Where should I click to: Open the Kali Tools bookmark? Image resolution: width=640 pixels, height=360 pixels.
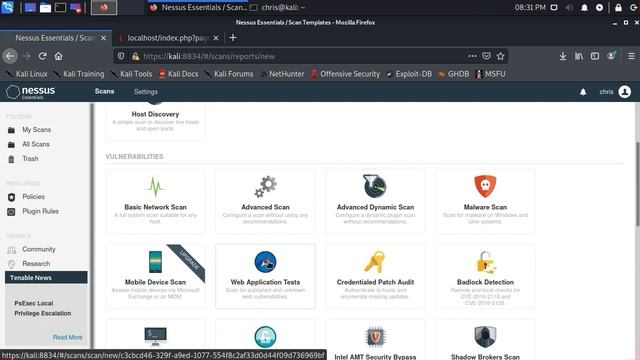coord(131,74)
